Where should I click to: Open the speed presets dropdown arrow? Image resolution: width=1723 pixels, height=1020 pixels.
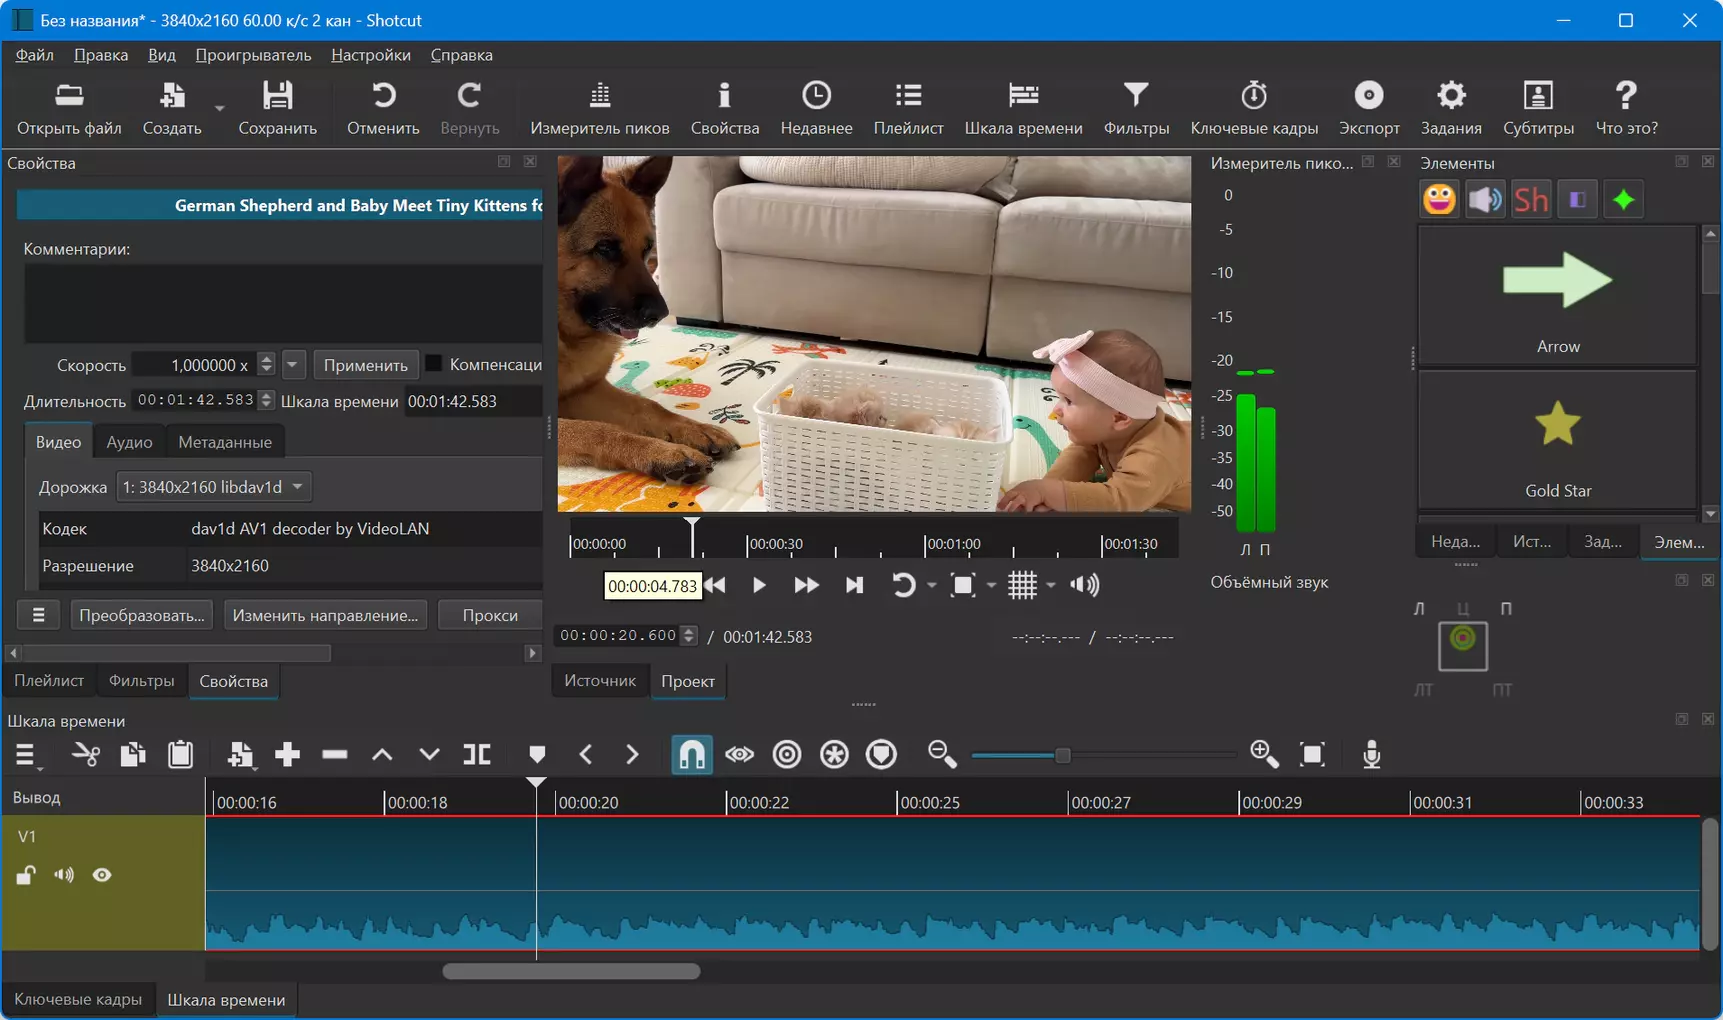click(x=293, y=364)
